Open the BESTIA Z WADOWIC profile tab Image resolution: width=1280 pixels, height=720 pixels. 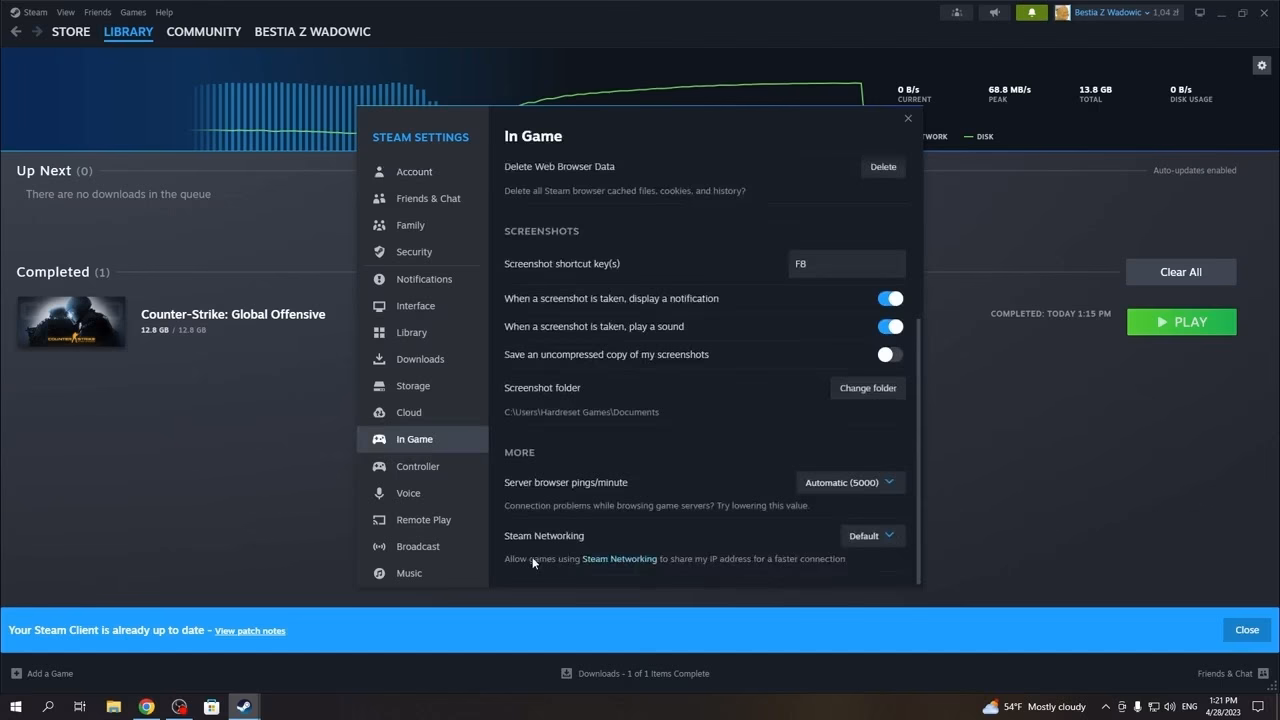point(312,32)
